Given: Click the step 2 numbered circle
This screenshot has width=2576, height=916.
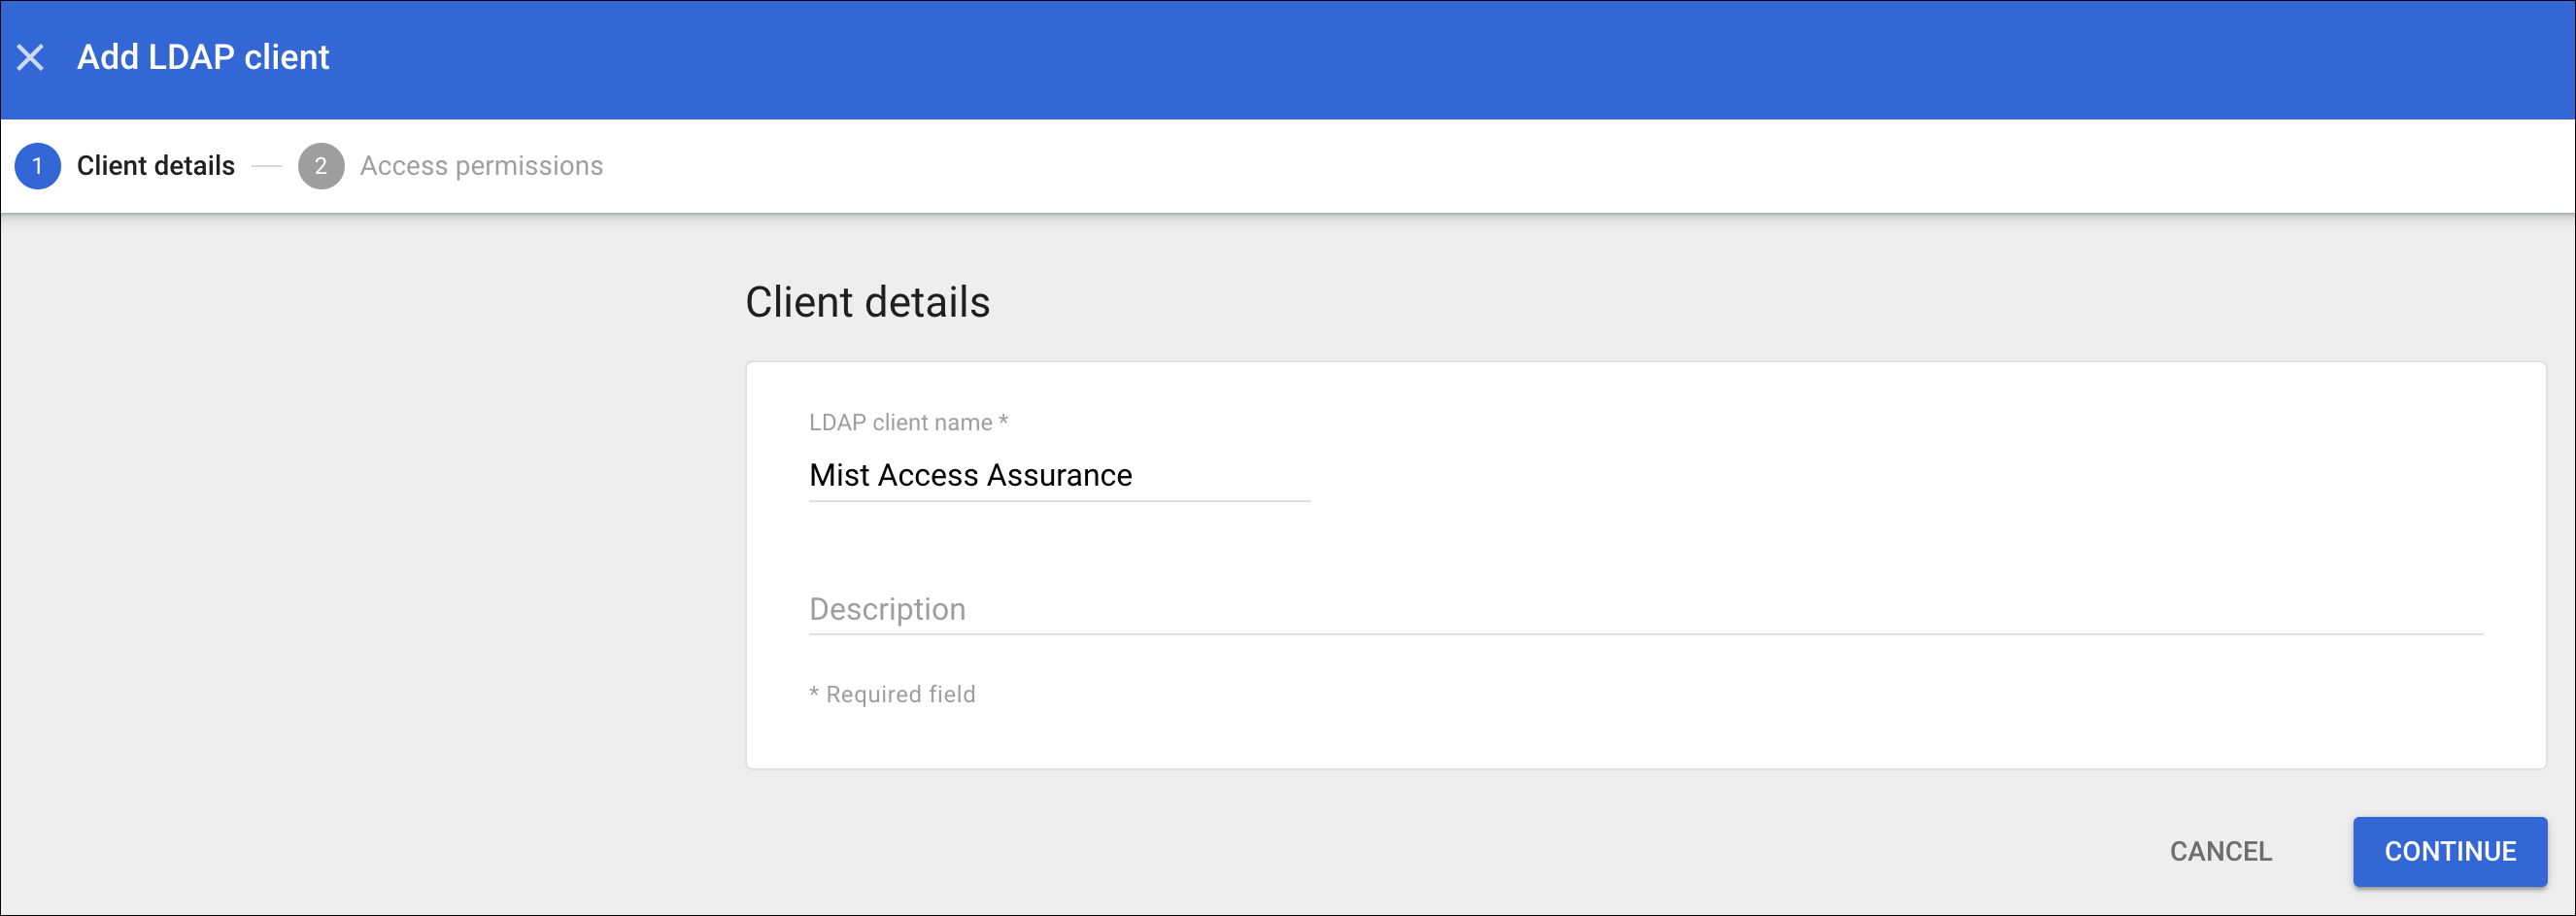Looking at the screenshot, I should [x=321, y=166].
